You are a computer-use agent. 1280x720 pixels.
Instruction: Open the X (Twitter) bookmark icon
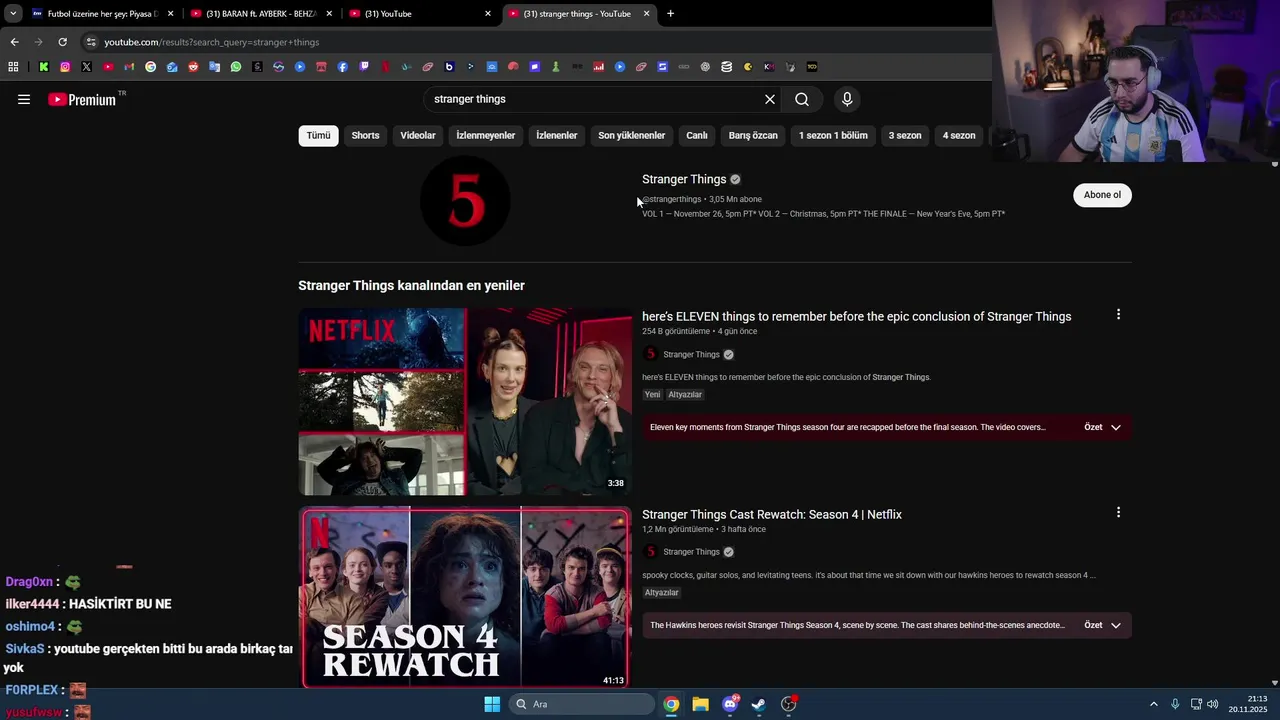(86, 67)
